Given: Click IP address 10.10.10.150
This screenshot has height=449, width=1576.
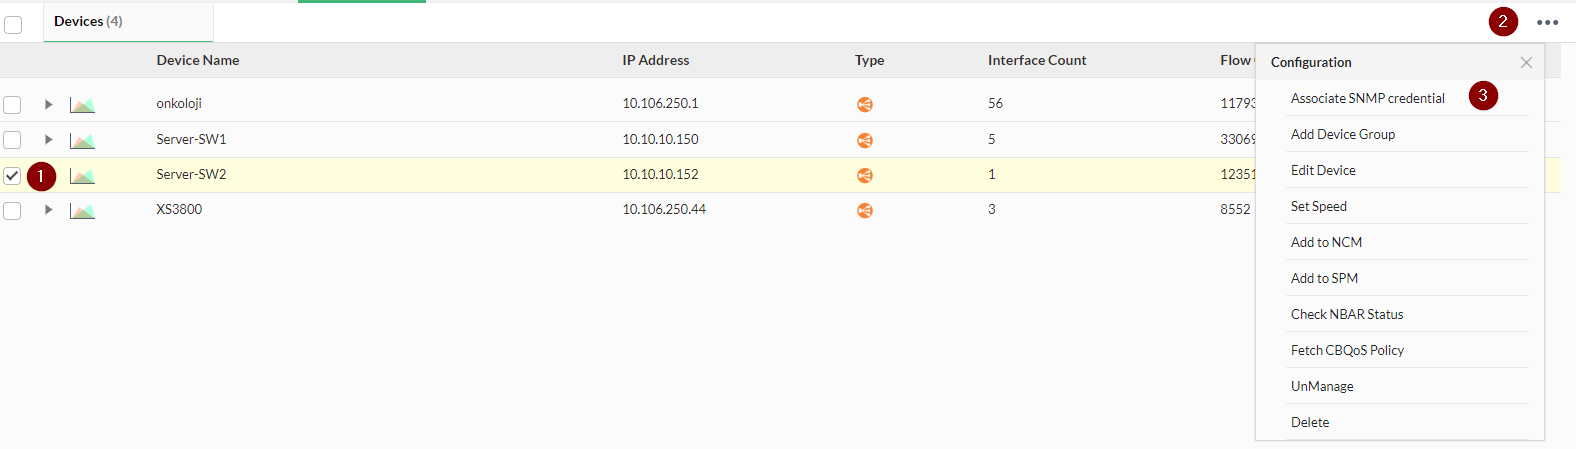Looking at the screenshot, I should click(x=660, y=139).
